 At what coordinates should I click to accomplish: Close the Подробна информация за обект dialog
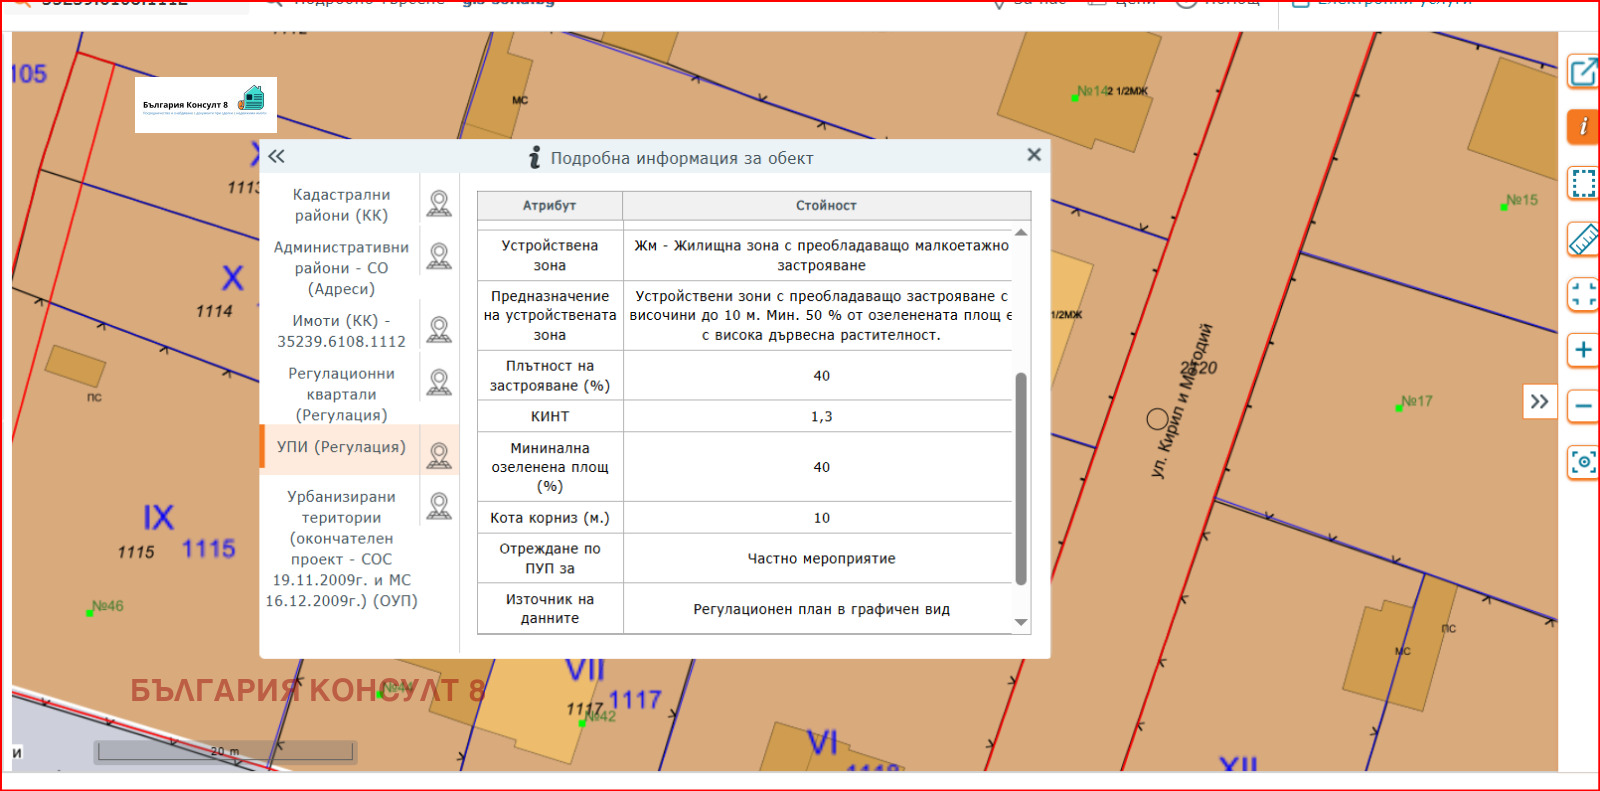[x=1034, y=155]
